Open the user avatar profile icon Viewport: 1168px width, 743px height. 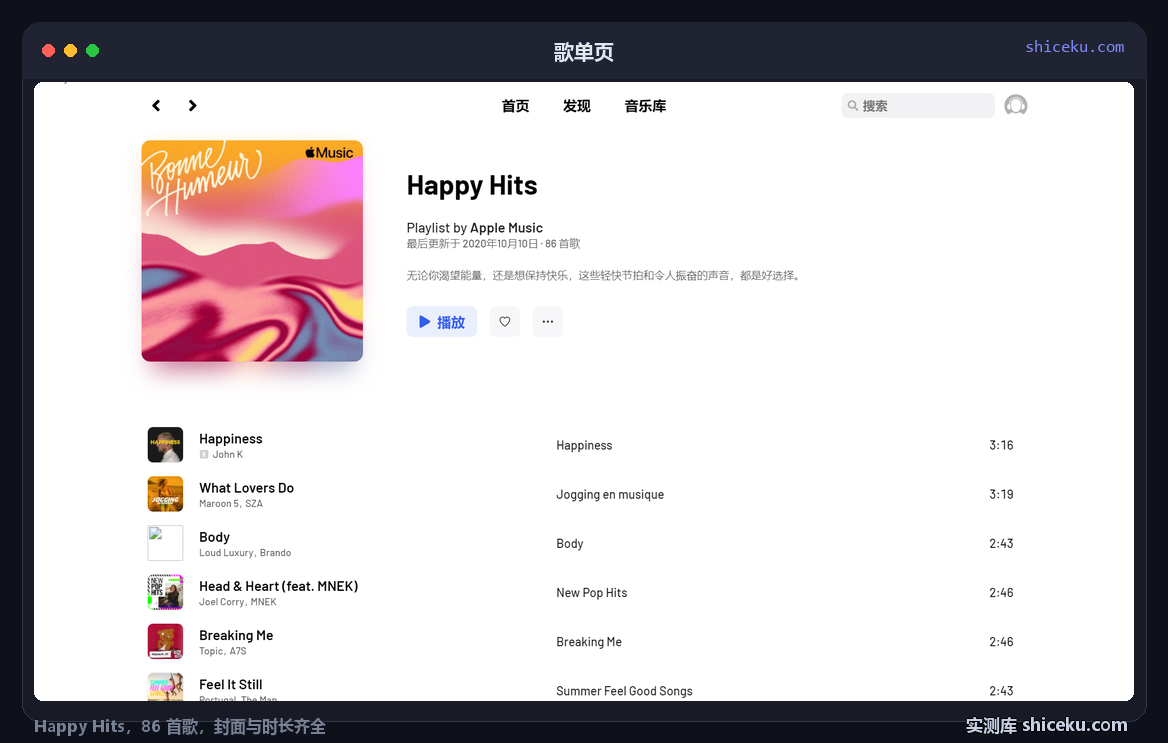[1015, 106]
